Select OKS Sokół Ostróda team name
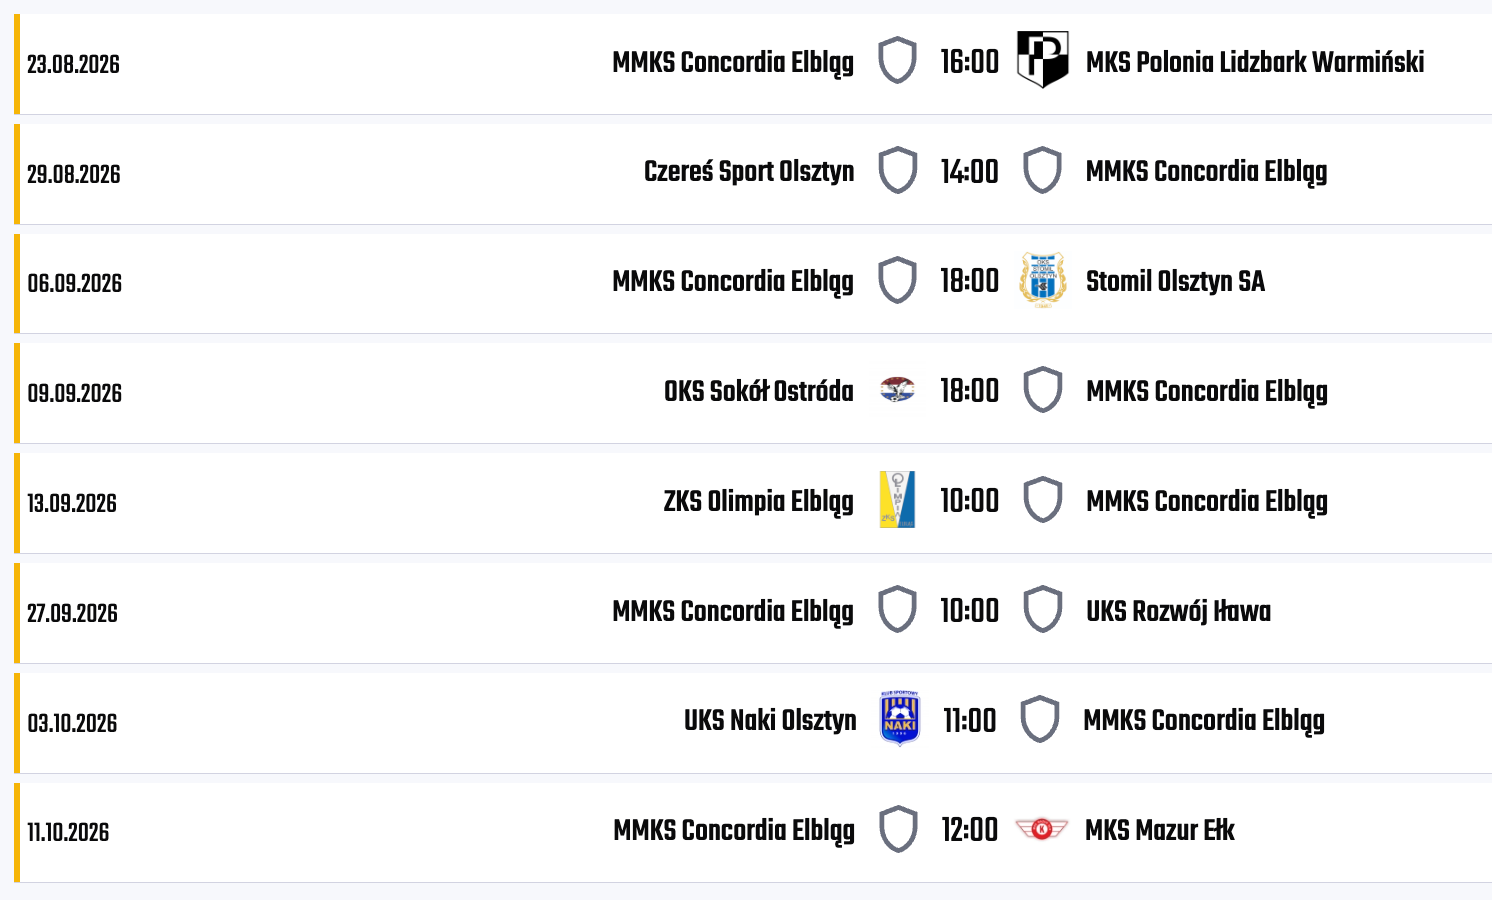Viewport: 1492px width, 900px height. tap(759, 391)
